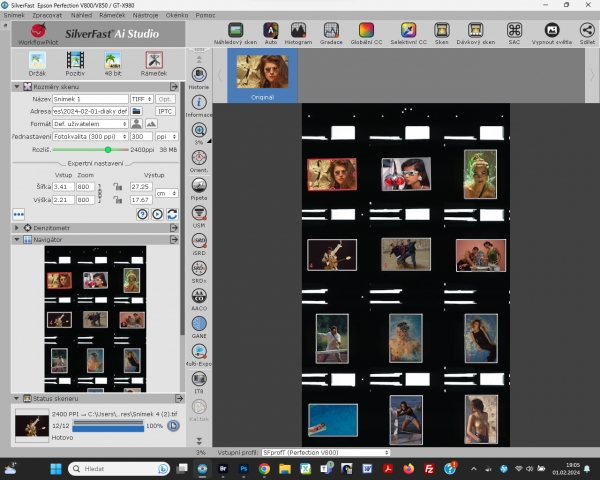Expand the Denzitometr panel
Viewport: 600px width, 480px height.
tap(17, 228)
